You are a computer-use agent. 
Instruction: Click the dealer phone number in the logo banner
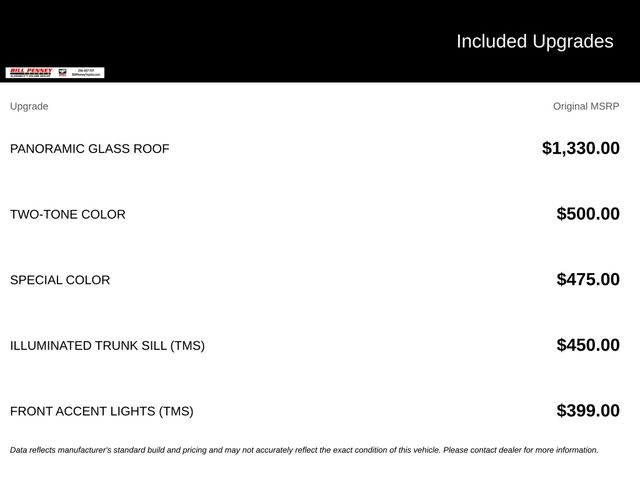coord(86,70)
